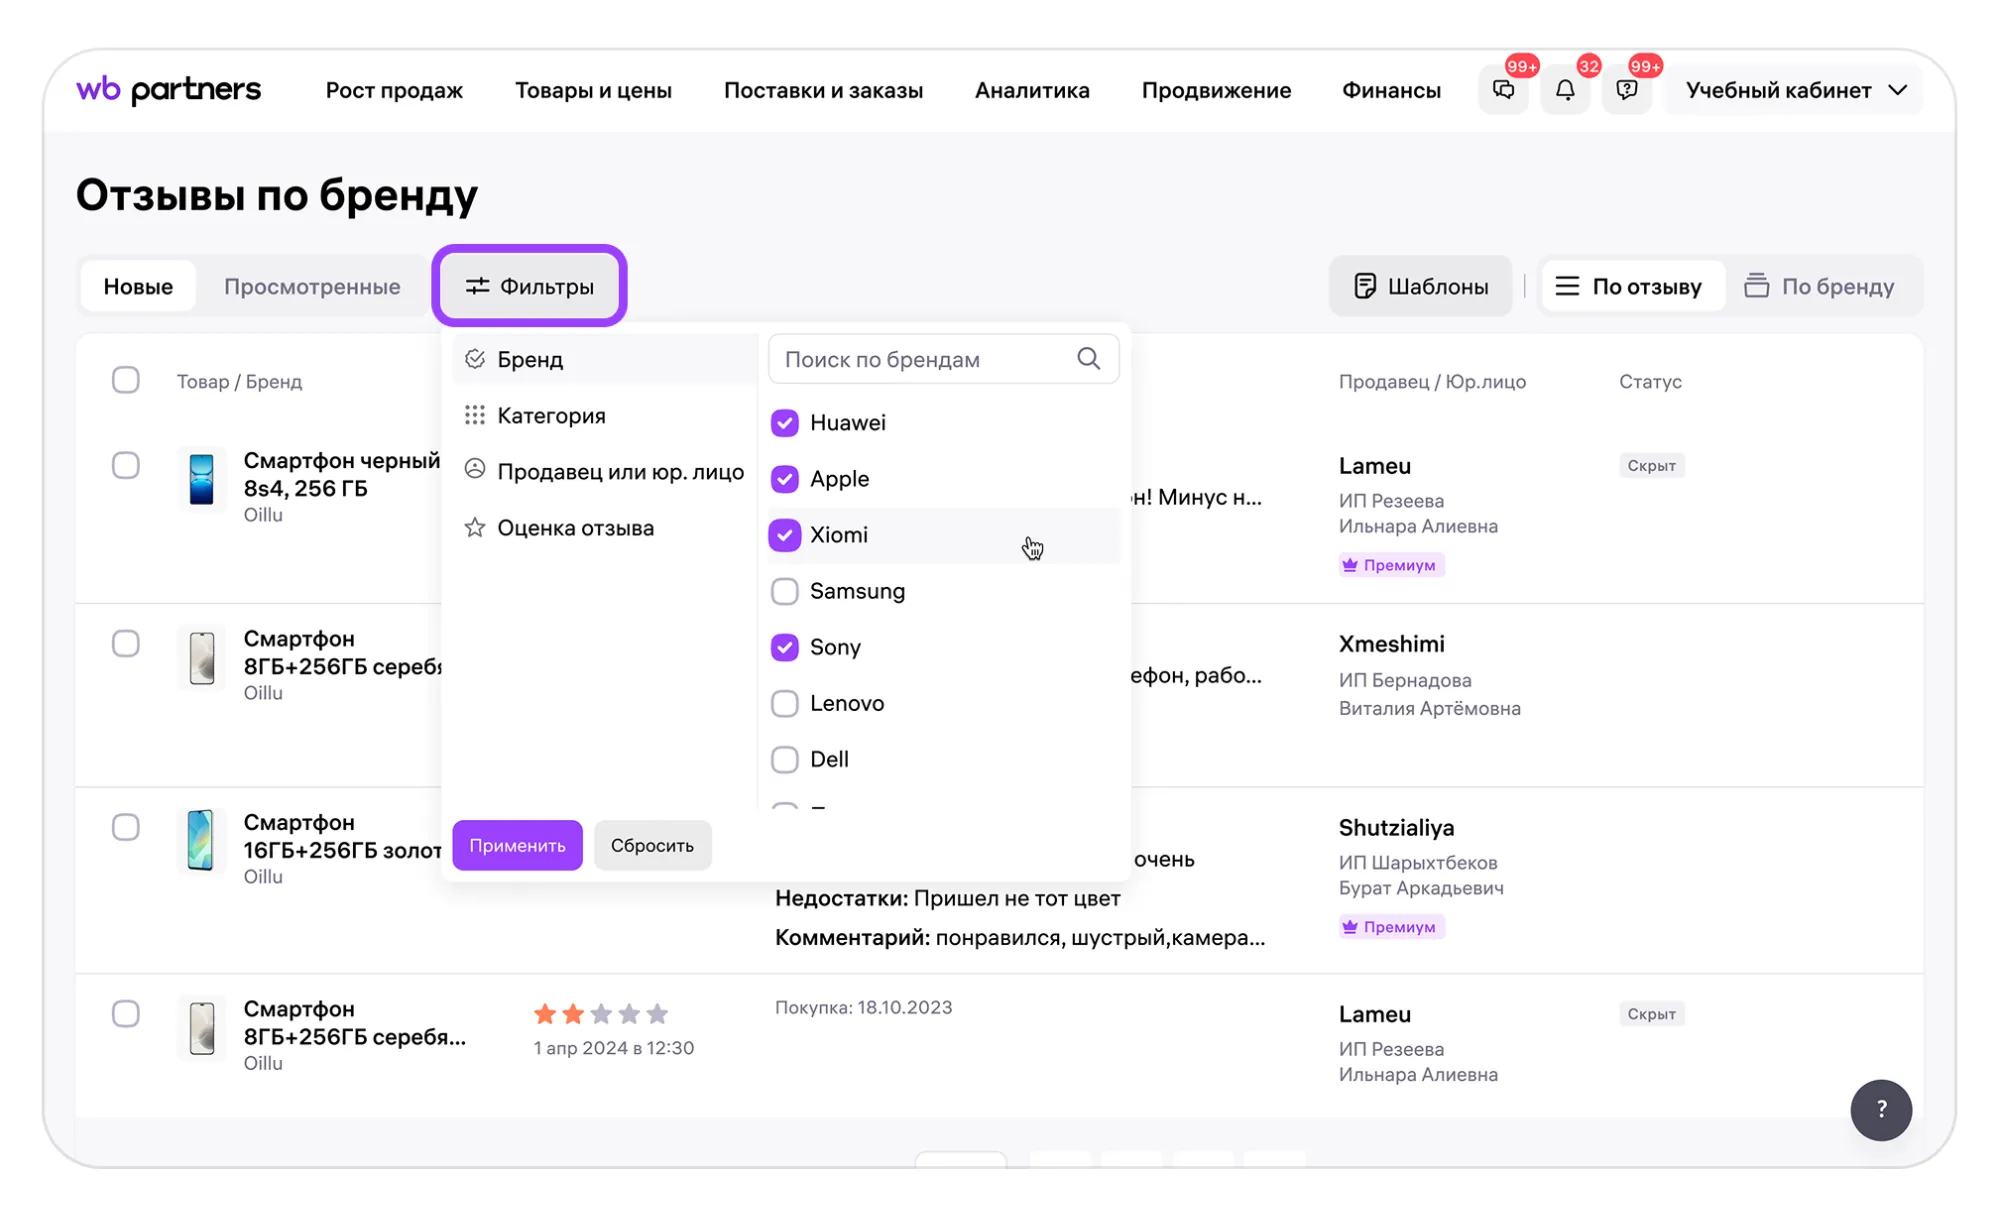Uncheck the Apple brand checkbox
Image resolution: width=1999 pixels, height=1217 pixels.
click(x=785, y=479)
